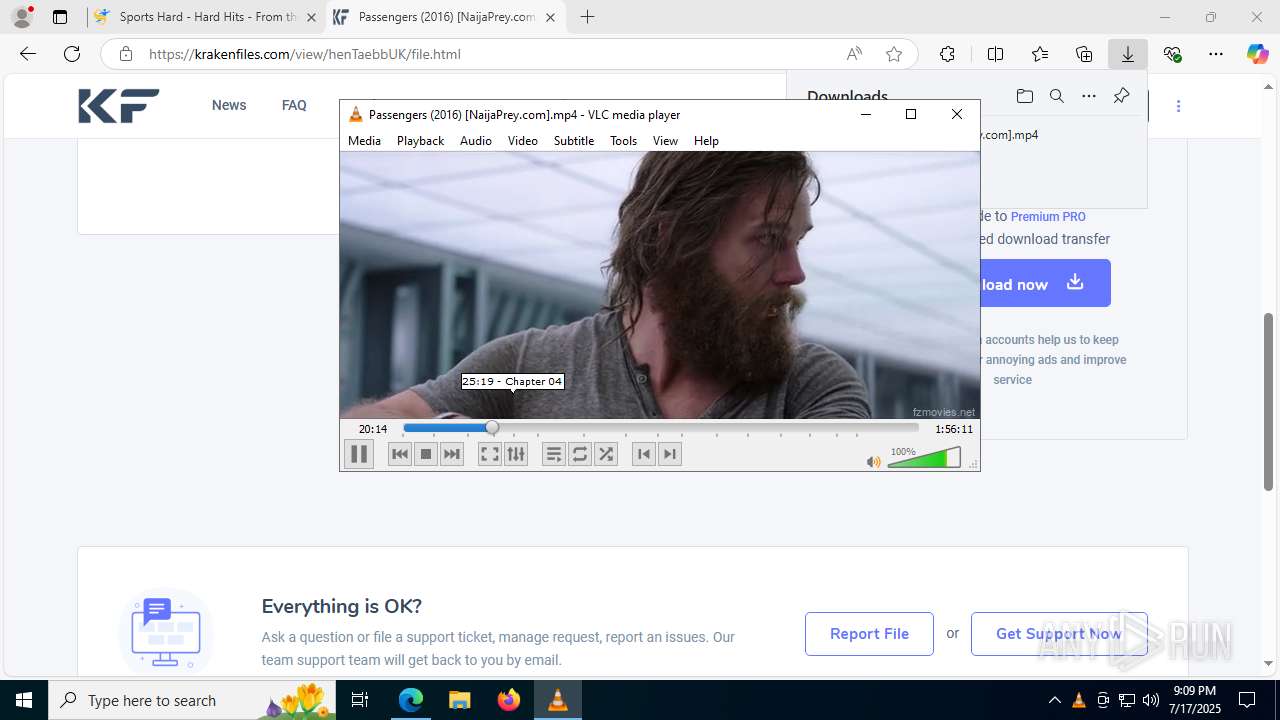Open Browser essentials icon
Screen dimensions: 1280x720
pyautogui.click(x=1172, y=54)
